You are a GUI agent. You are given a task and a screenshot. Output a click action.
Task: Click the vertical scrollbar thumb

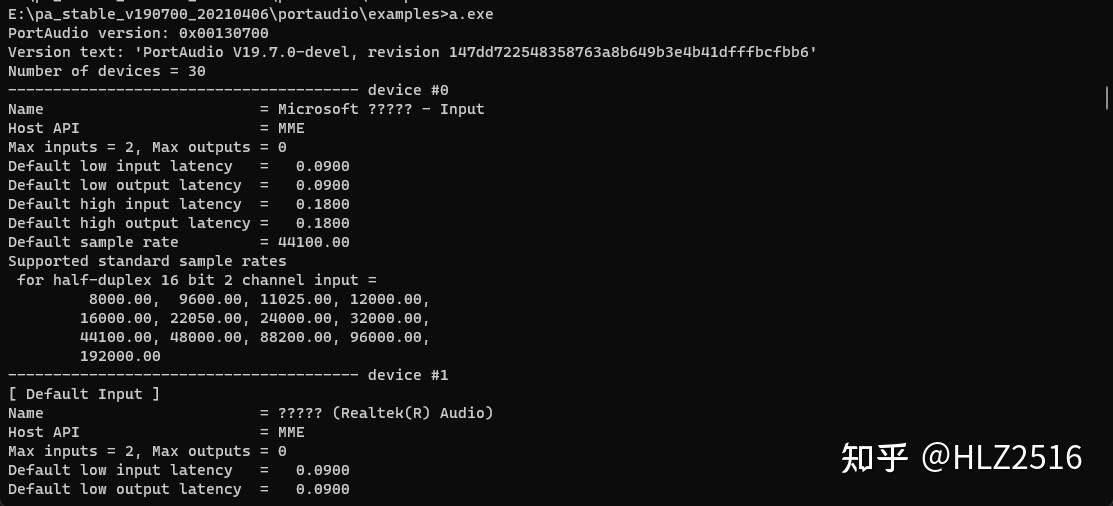tap(1107, 97)
